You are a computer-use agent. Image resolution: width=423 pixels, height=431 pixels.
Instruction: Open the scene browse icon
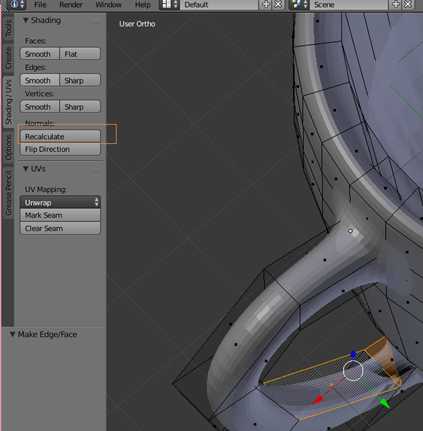pyautogui.click(x=299, y=4)
